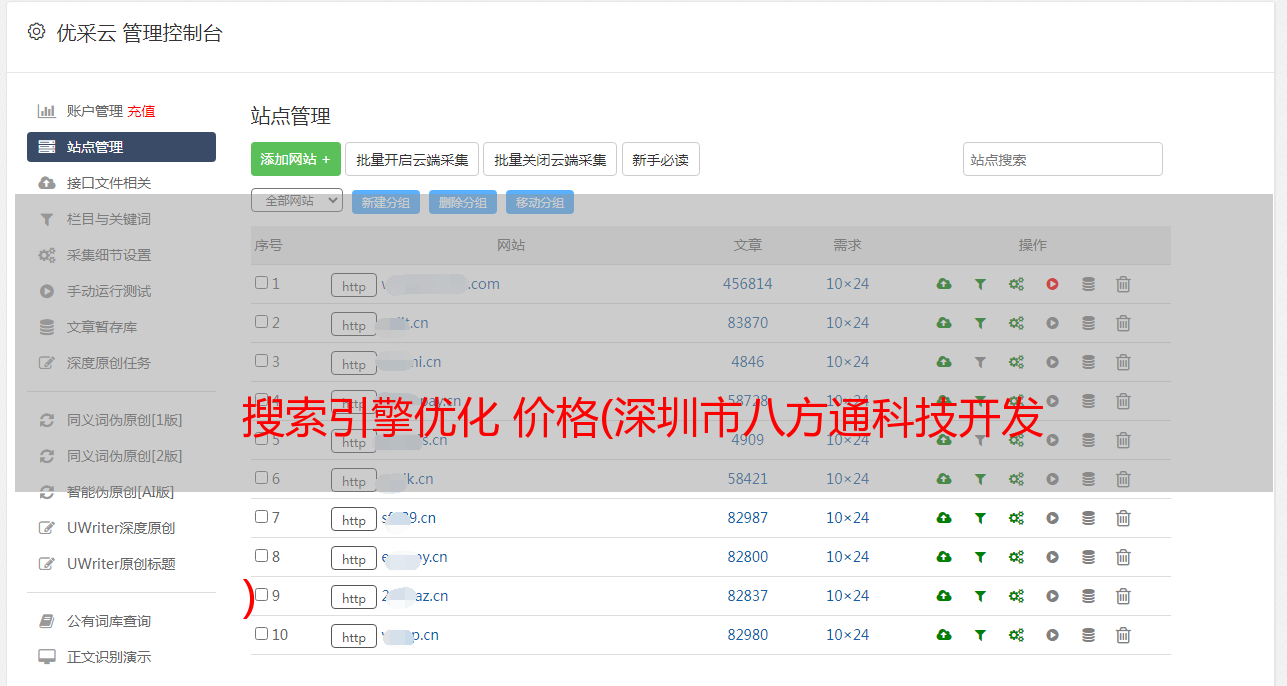The width and height of the screenshot is (1287, 686).
Task: Click the 10×24 demand value in row 10
Action: tap(848, 635)
